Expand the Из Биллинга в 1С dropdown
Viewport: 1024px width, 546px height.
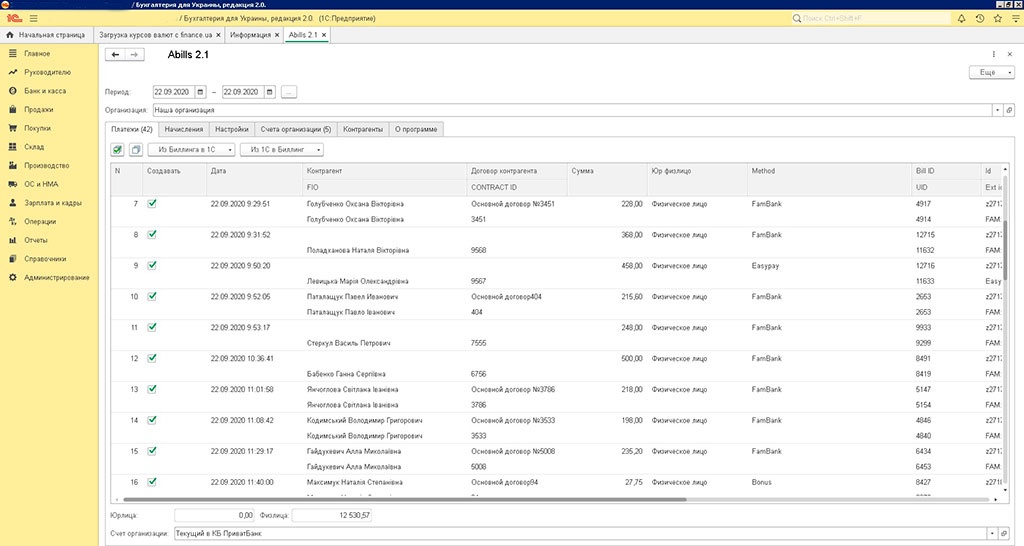[191, 150]
